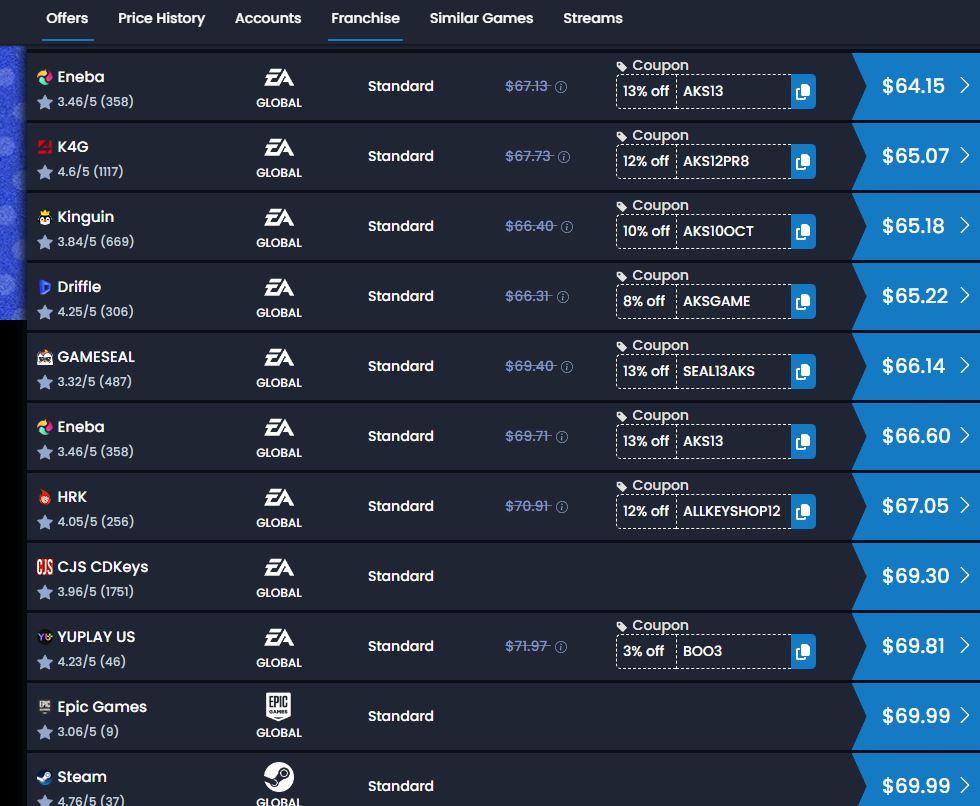Click the YUPLAY US store name
This screenshot has height=806, width=980.
tap(96, 637)
